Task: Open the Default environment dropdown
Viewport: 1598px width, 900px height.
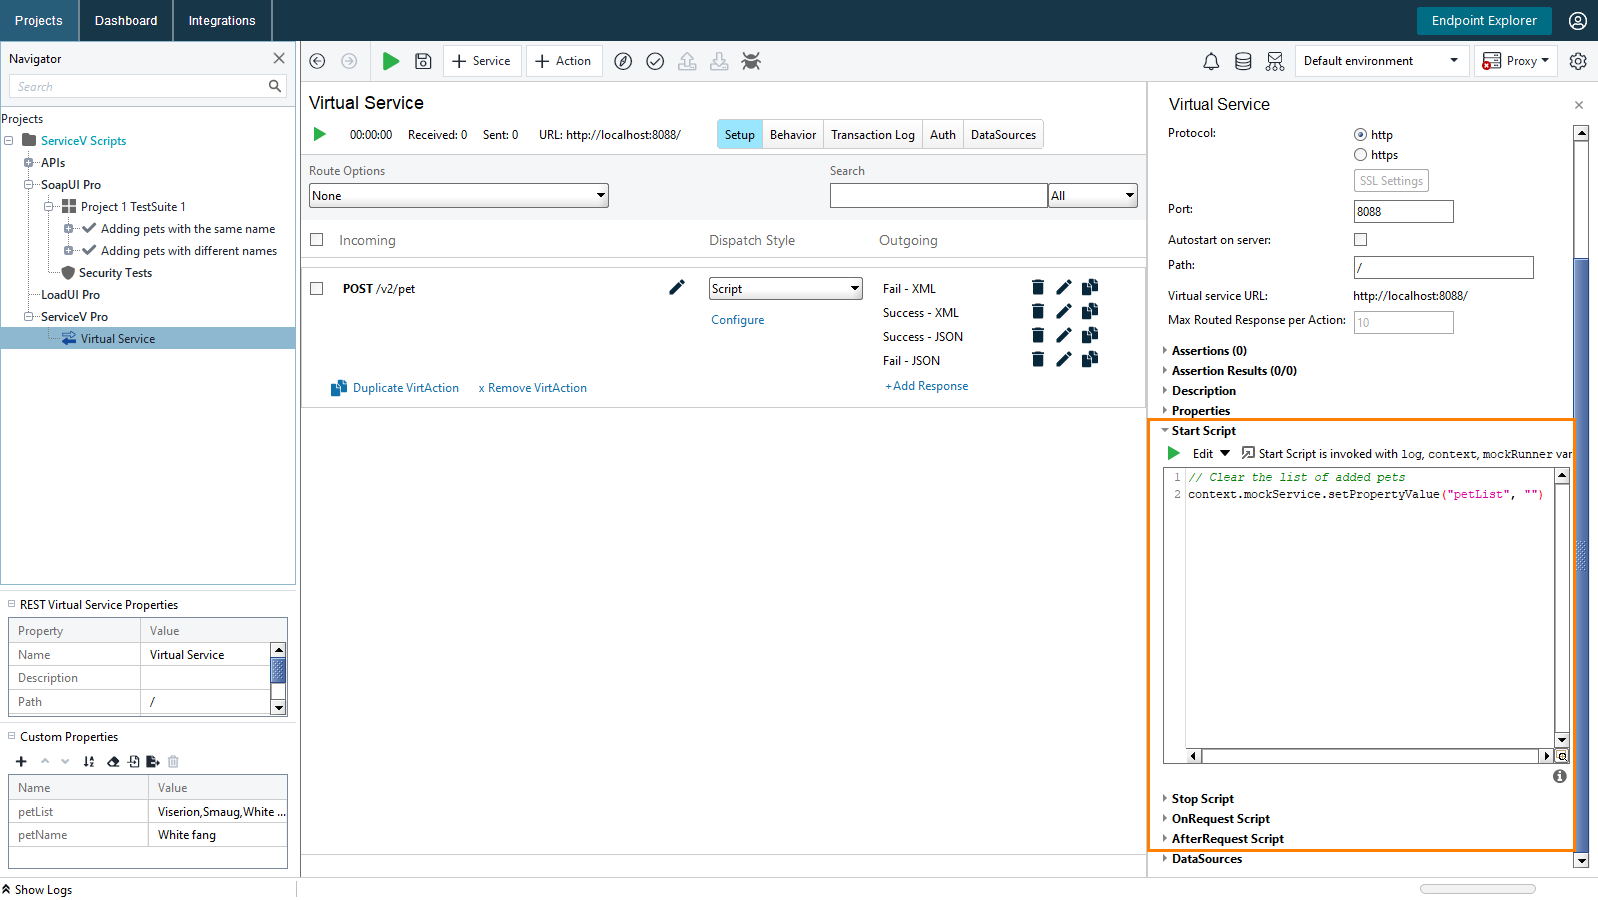Action: pyautogui.click(x=1380, y=61)
